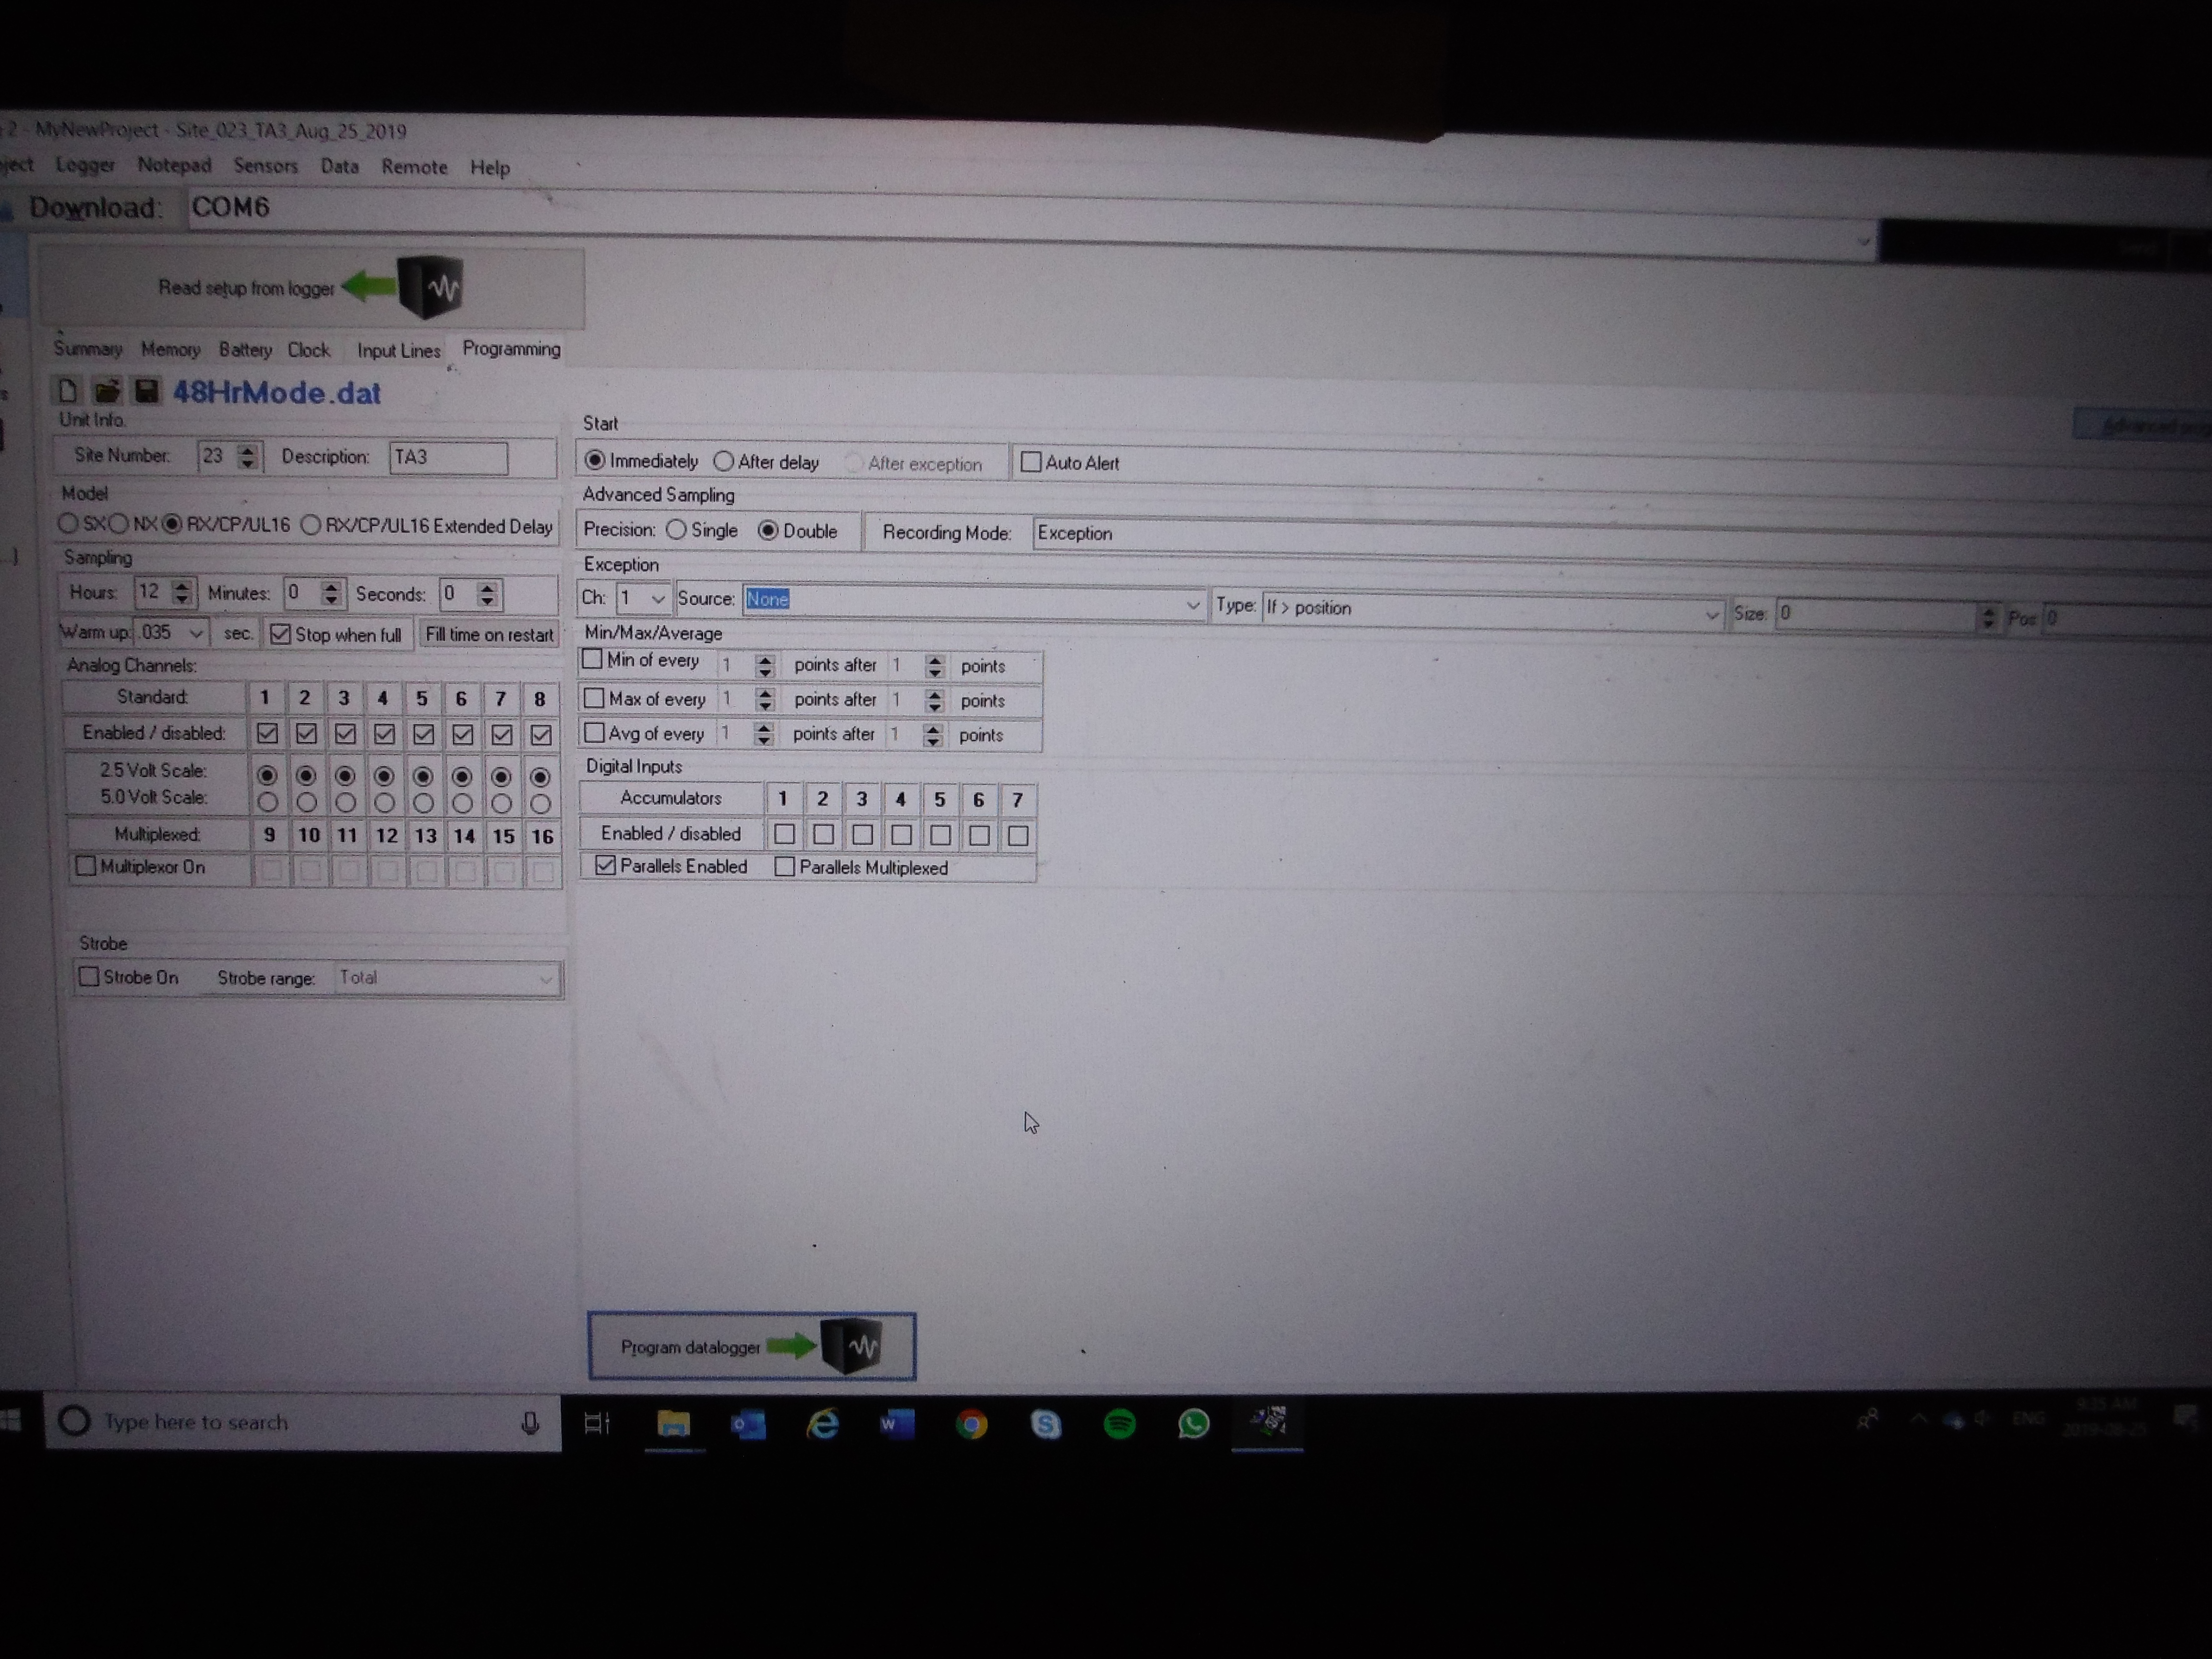This screenshot has width=2212, height=1659.
Task: Open the Warm up seconds dropdown
Action: (196, 633)
